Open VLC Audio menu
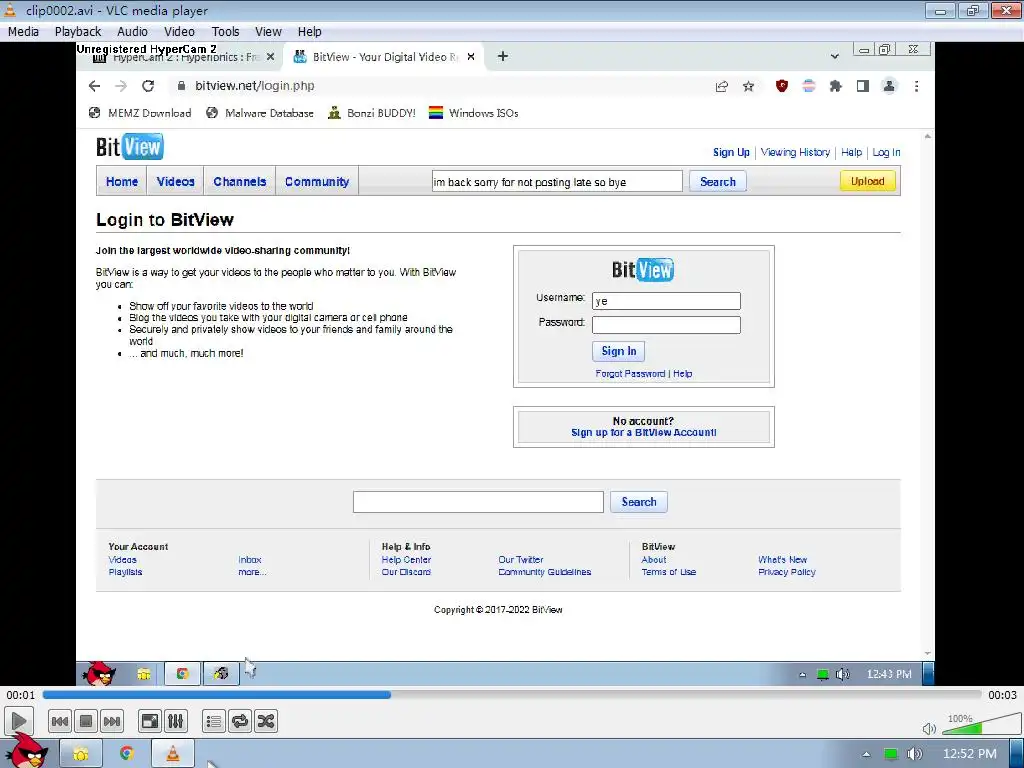 [132, 31]
